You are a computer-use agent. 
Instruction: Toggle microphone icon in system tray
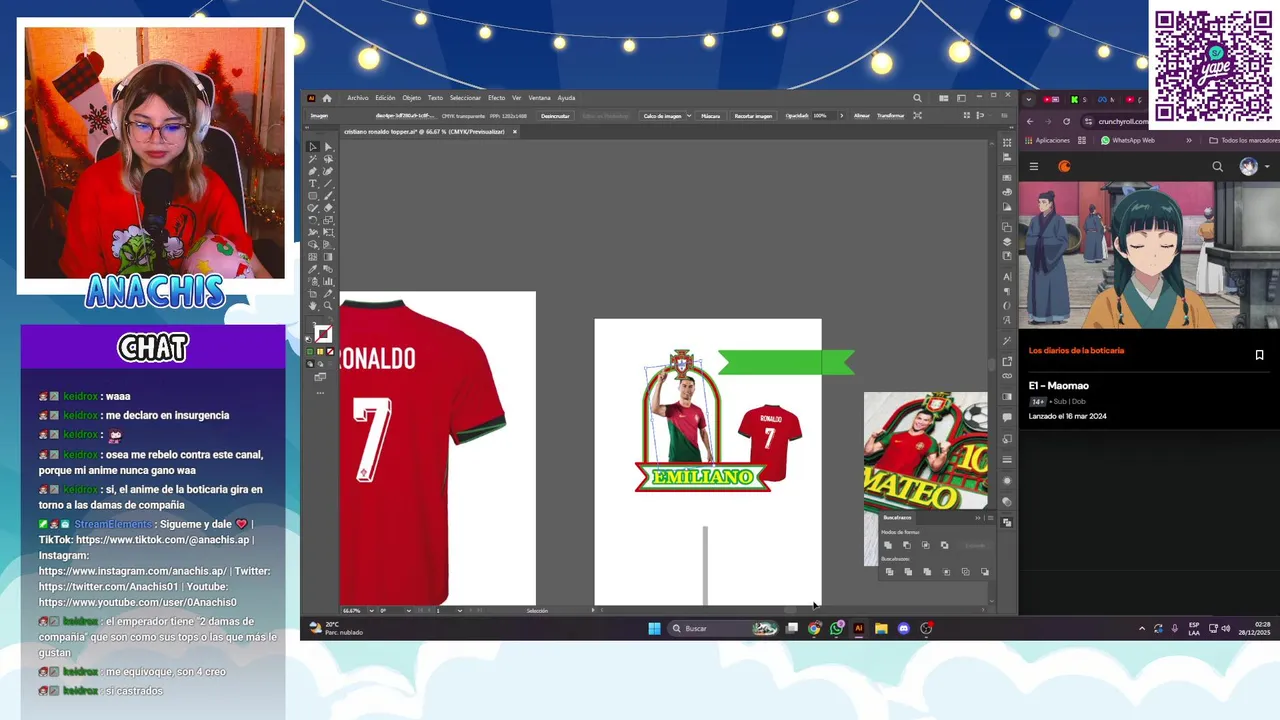click(x=1174, y=628)
